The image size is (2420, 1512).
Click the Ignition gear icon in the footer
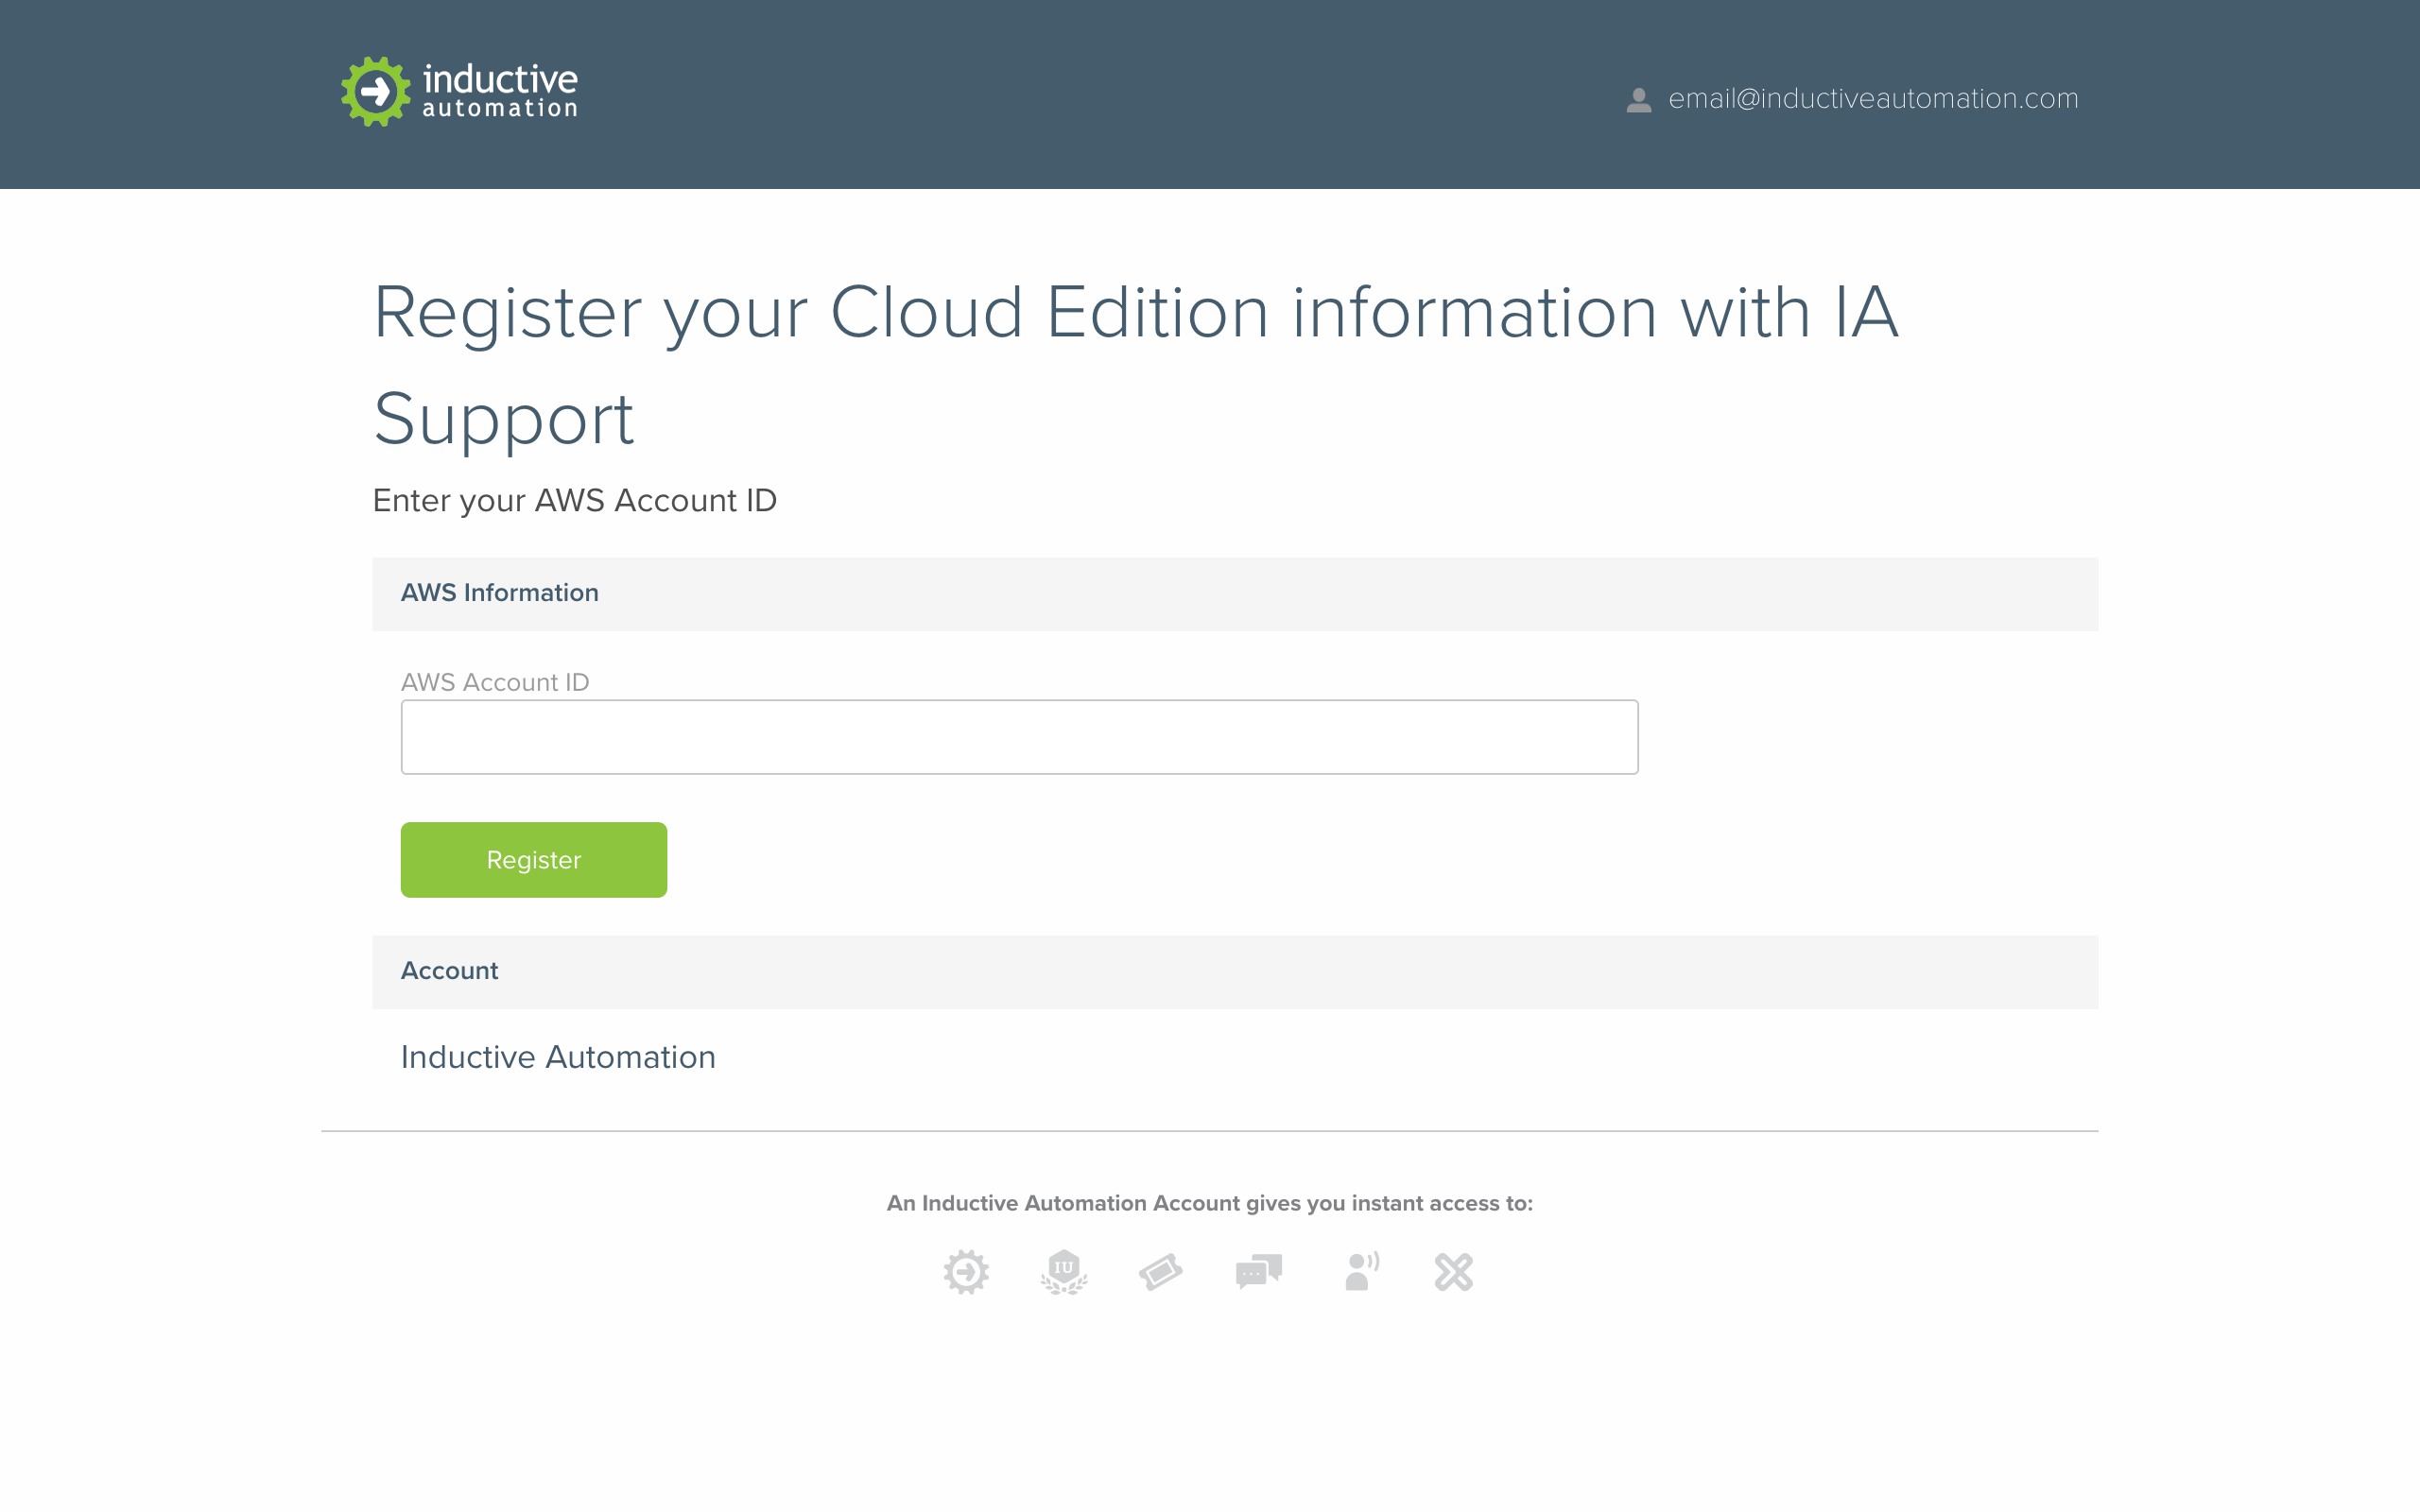(x=966, y=1272)
